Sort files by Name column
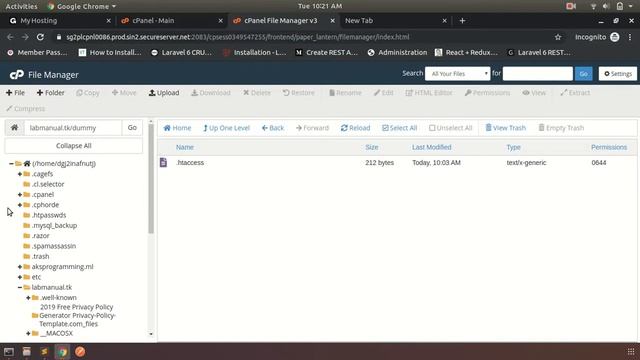Image resolution: width=640 pixels, height=360 pixels. click(x=185, y=147)
